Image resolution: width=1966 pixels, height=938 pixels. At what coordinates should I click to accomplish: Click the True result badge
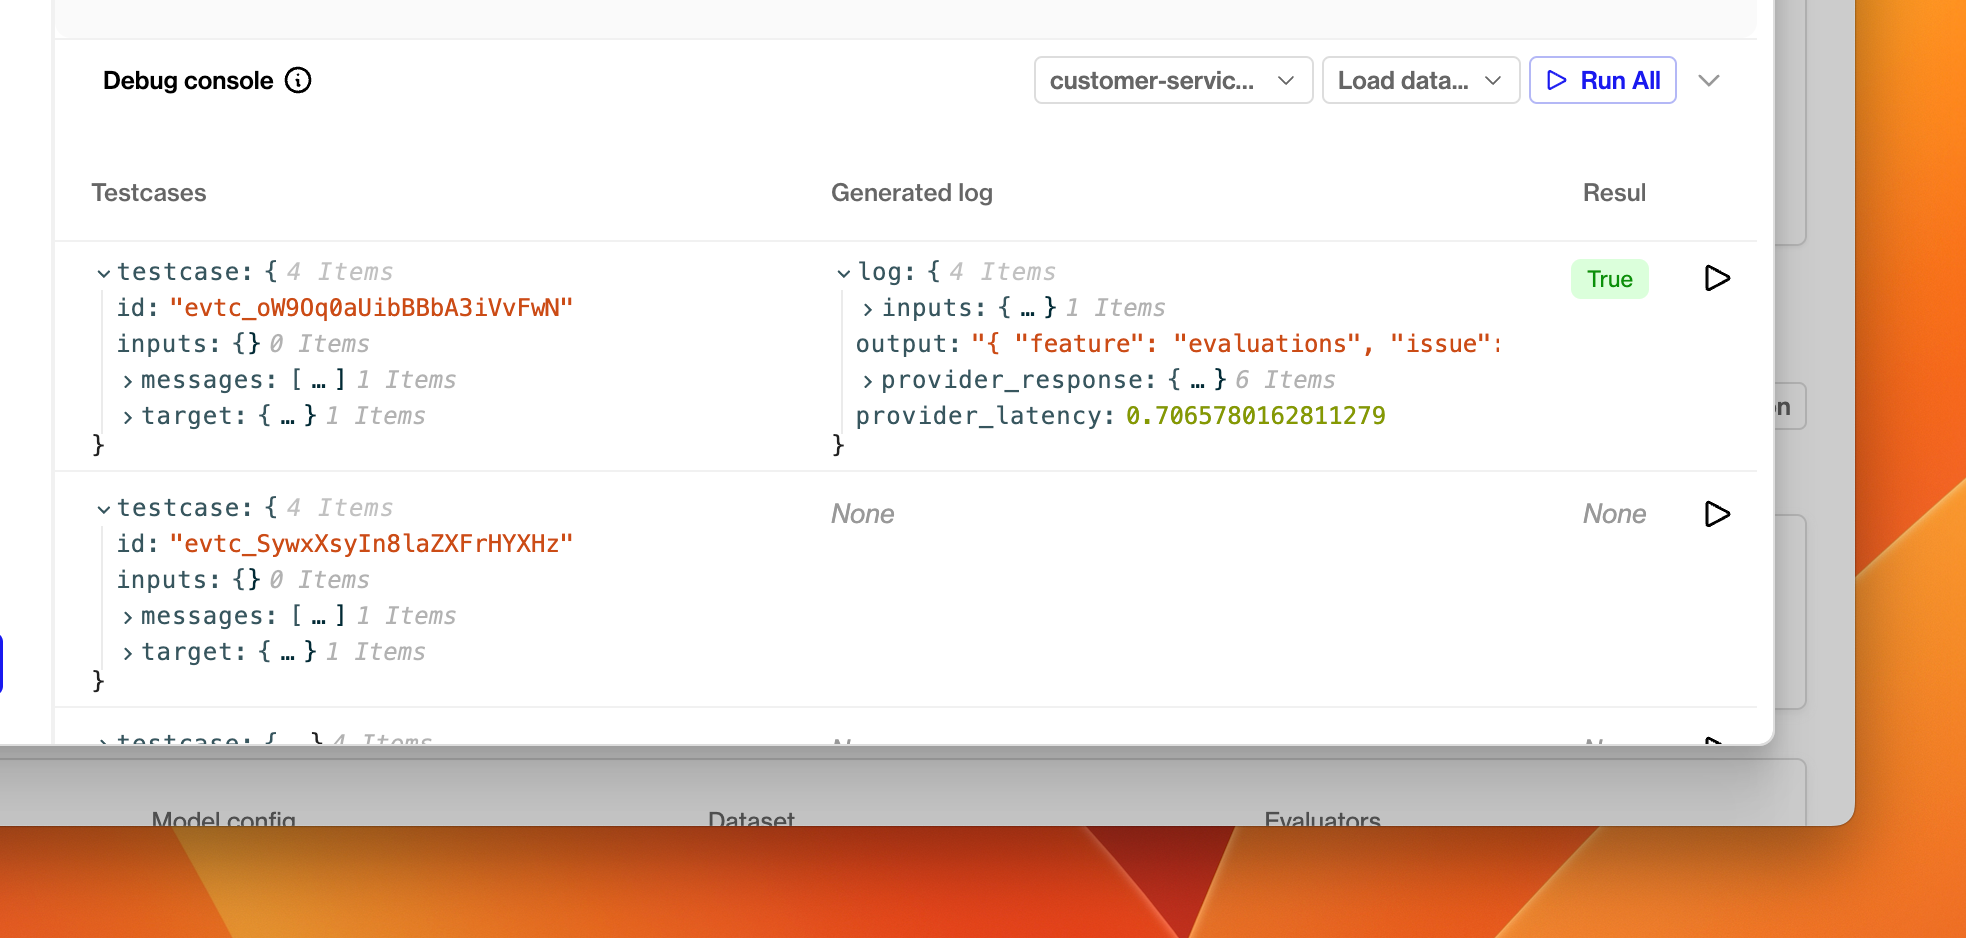1610,279
